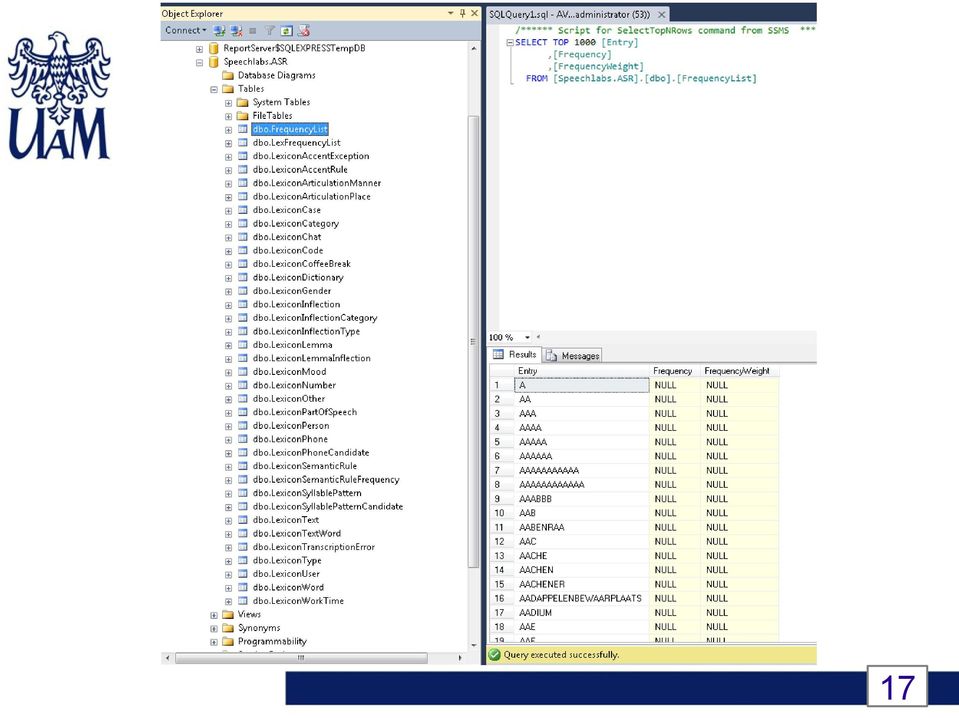Image resolution: width=959 pixels, height=718 pixels.
Task: Open the Connect dropdown menu
Action: 185,31
